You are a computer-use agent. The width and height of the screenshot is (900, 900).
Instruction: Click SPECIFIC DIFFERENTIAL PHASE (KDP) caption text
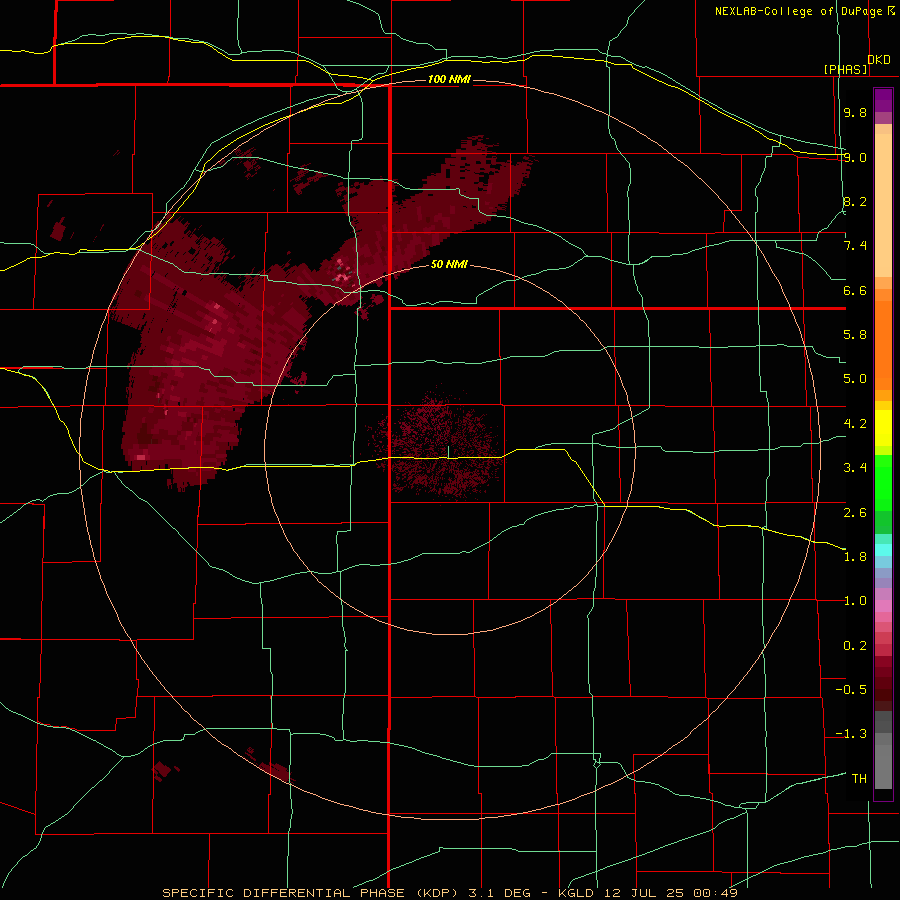[x=312, y=893]
